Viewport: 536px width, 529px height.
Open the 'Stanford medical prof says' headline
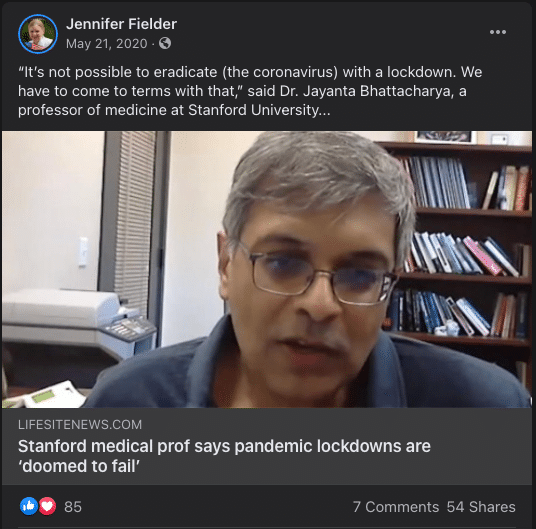click(x=224, y=446)
